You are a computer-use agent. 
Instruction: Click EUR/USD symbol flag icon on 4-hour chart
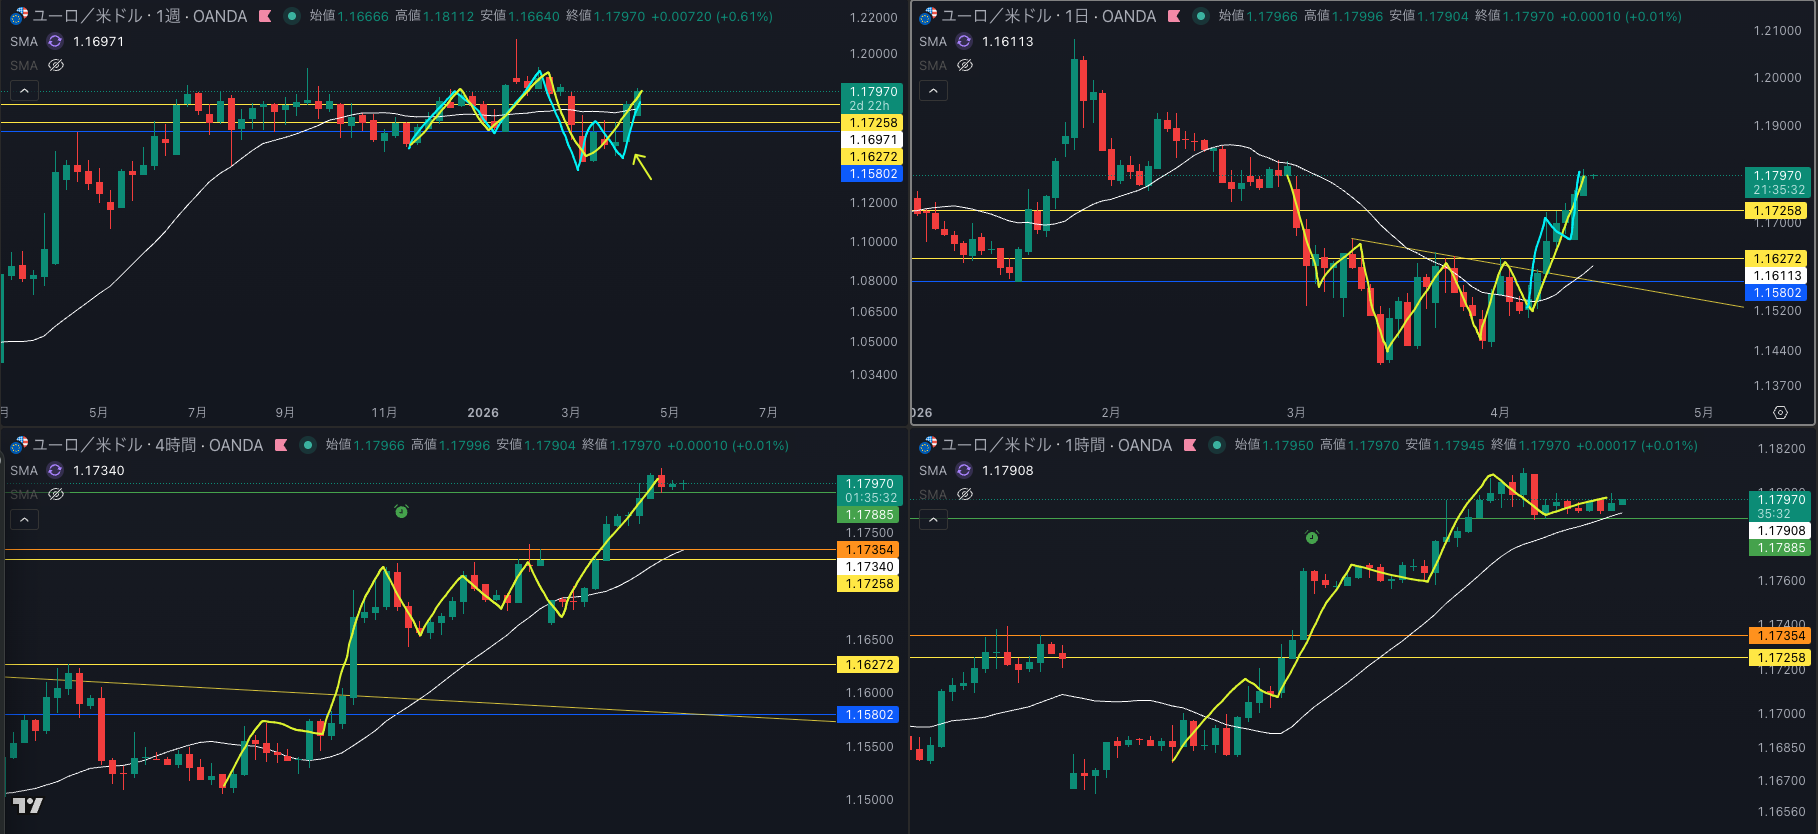[18, 445]
